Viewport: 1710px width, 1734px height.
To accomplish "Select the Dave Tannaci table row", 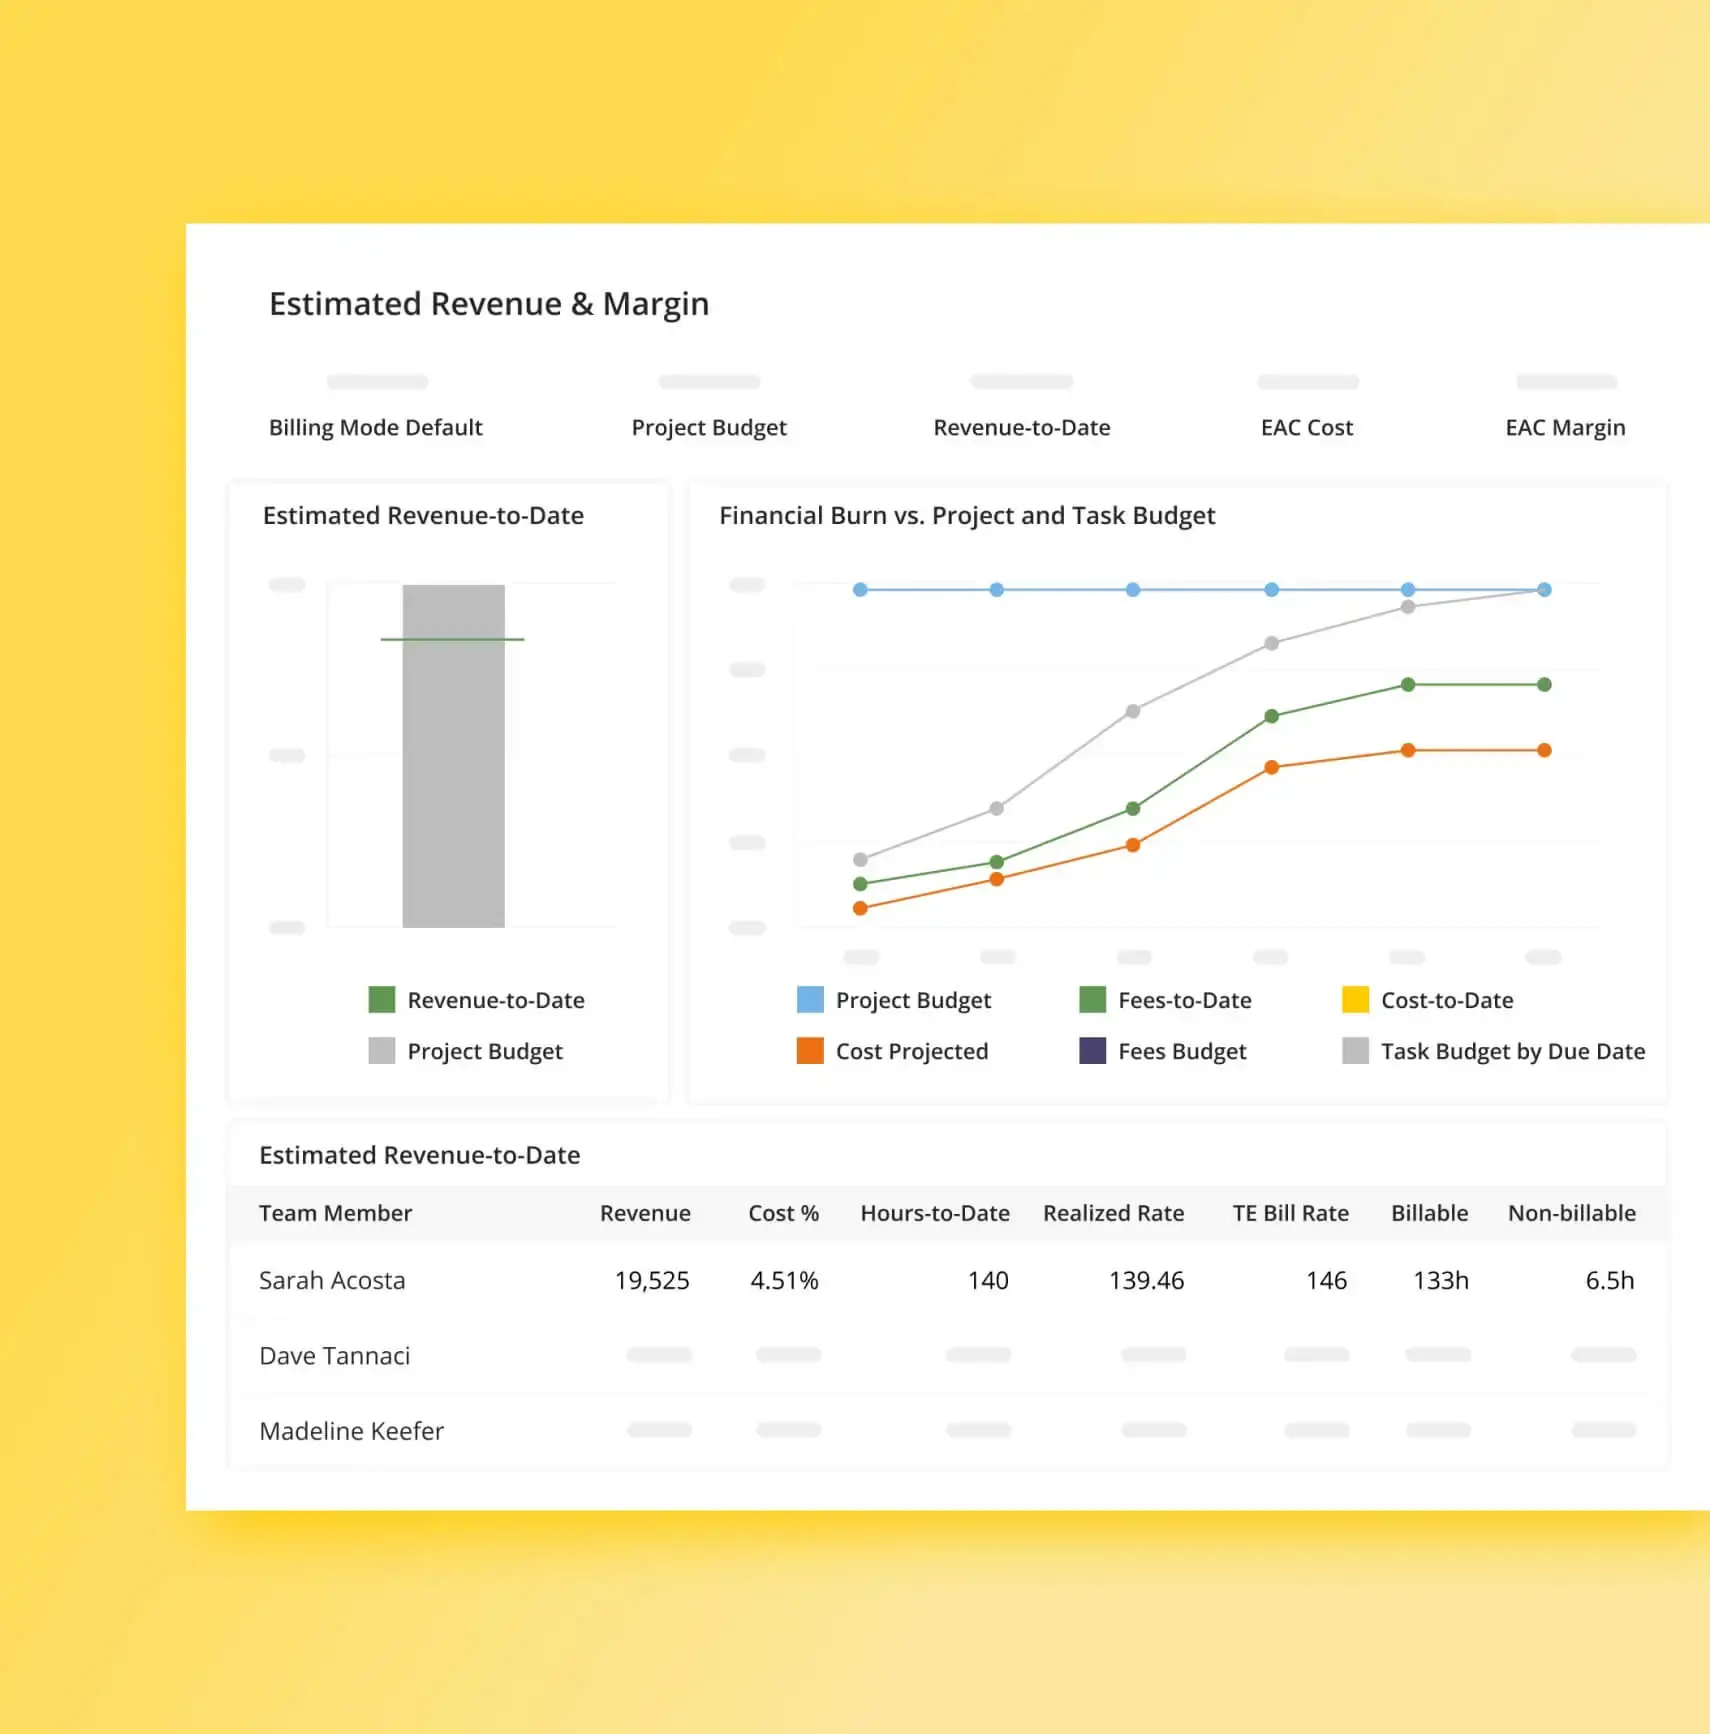I will pos(335,1355).
